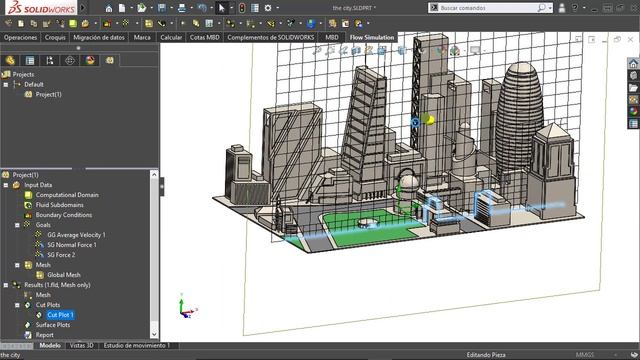Collapse the Results node

point(6,285)
